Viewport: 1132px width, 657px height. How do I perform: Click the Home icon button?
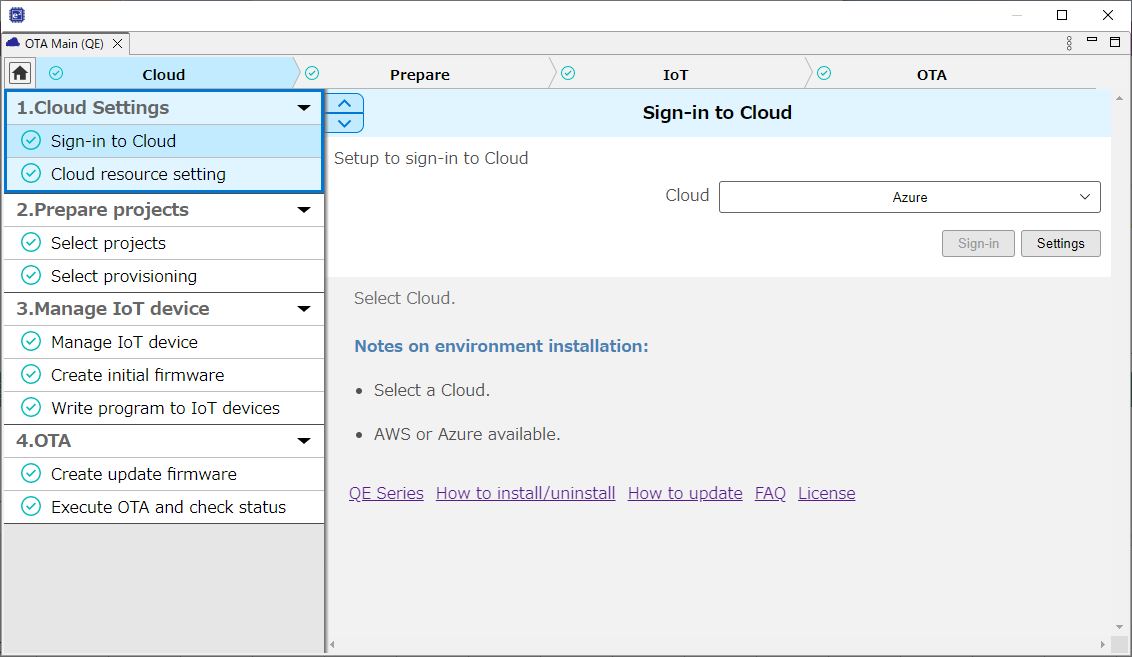coord(20,73)
